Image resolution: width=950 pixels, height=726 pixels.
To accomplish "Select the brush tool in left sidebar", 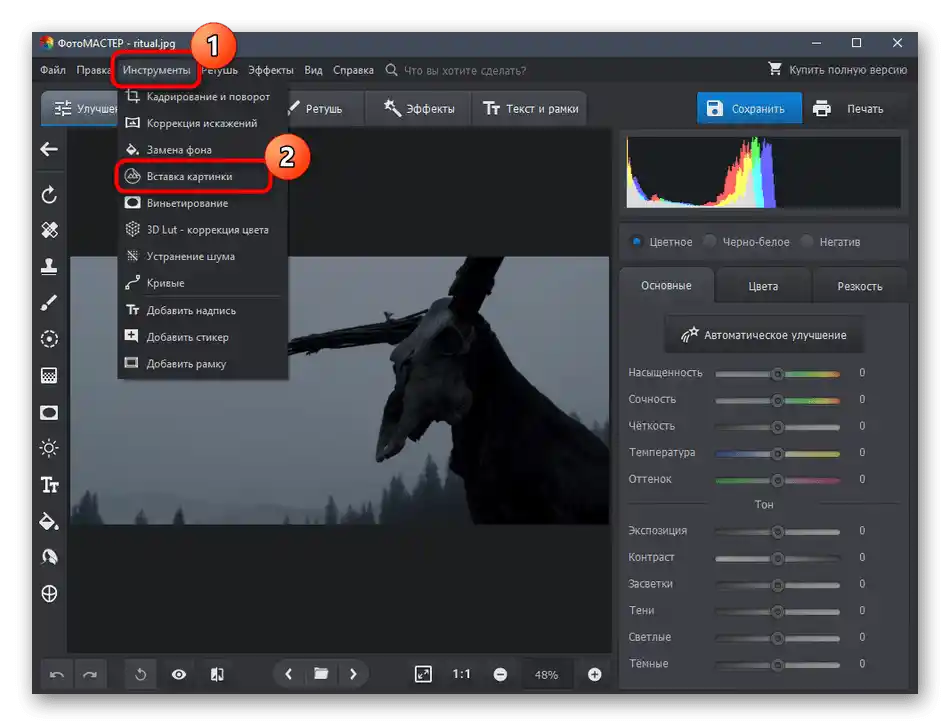I will [x=49, y=302].
